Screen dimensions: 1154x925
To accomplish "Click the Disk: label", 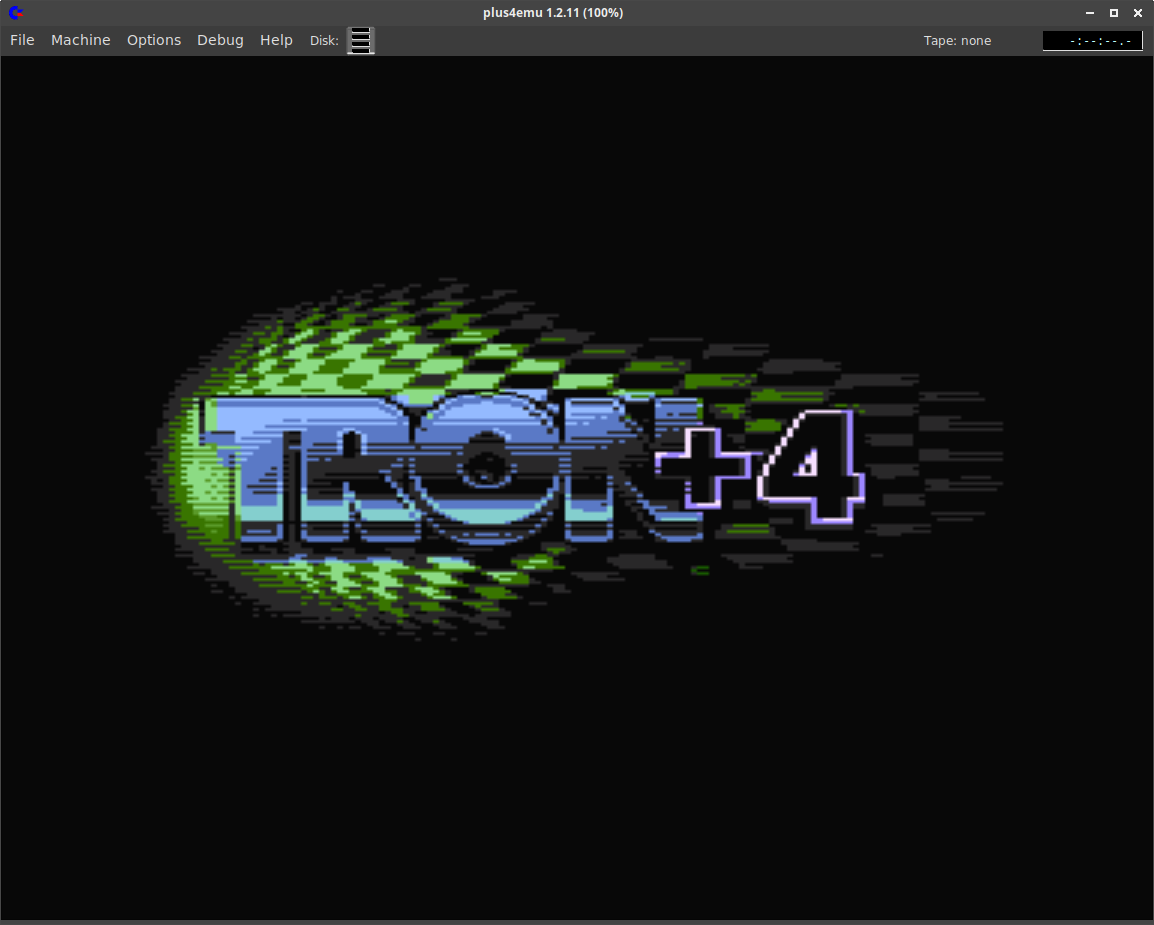I will click(324, 41).
